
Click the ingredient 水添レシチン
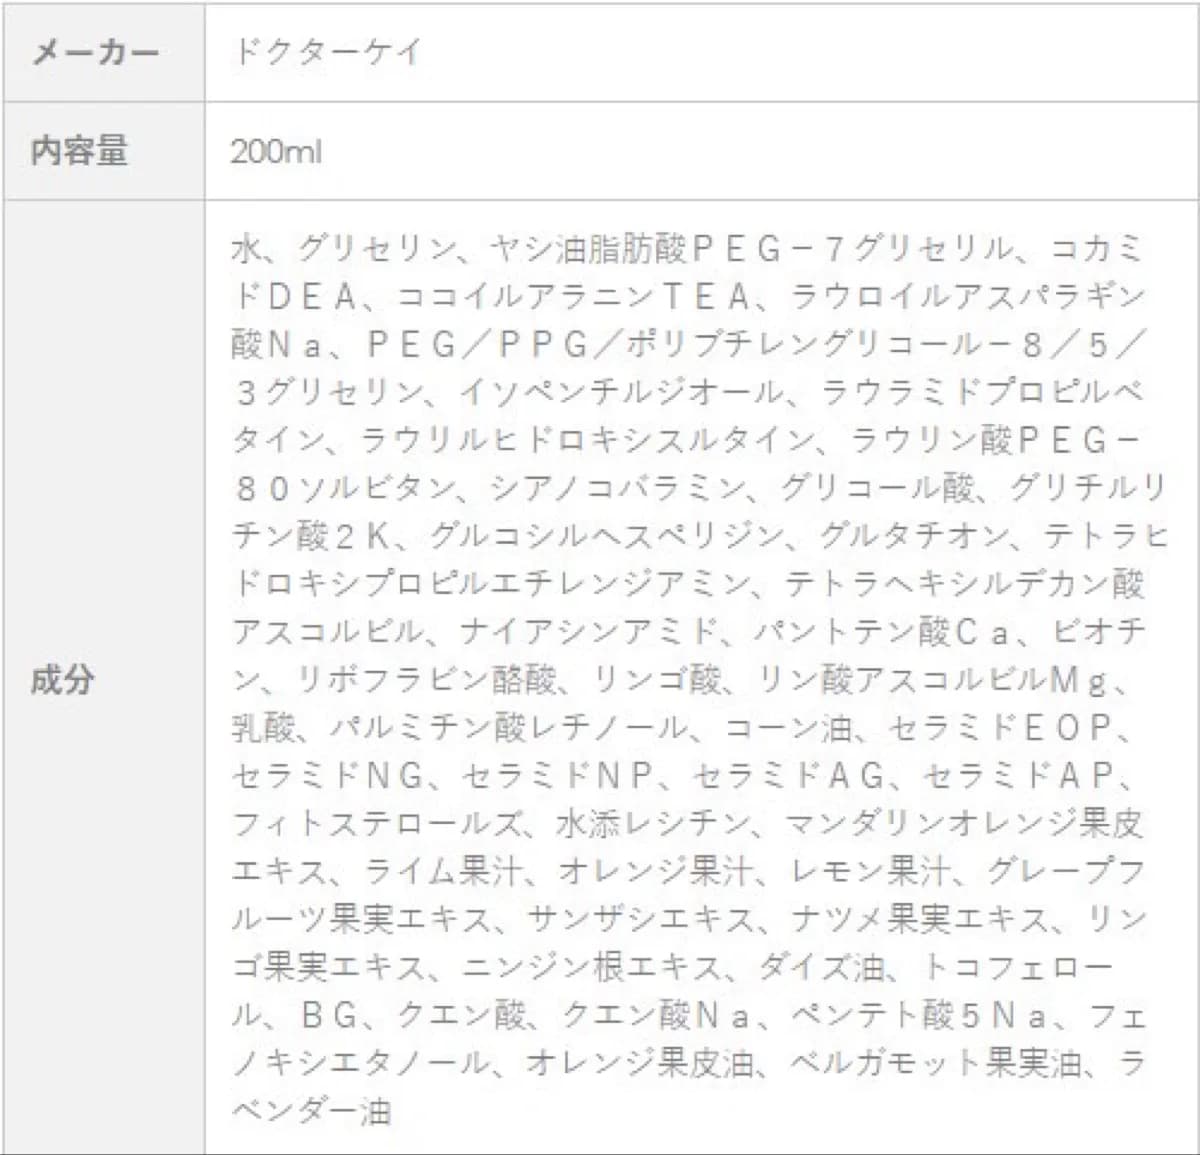(652, 824)
